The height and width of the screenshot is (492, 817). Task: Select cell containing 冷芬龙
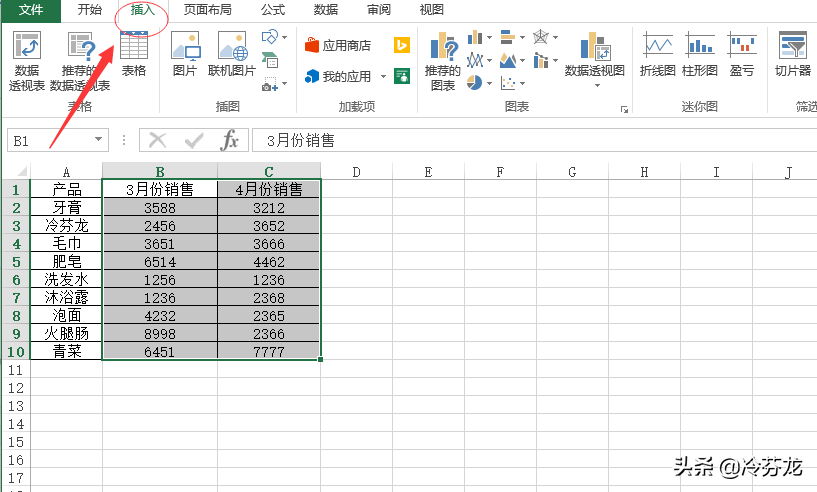[67, 225]
